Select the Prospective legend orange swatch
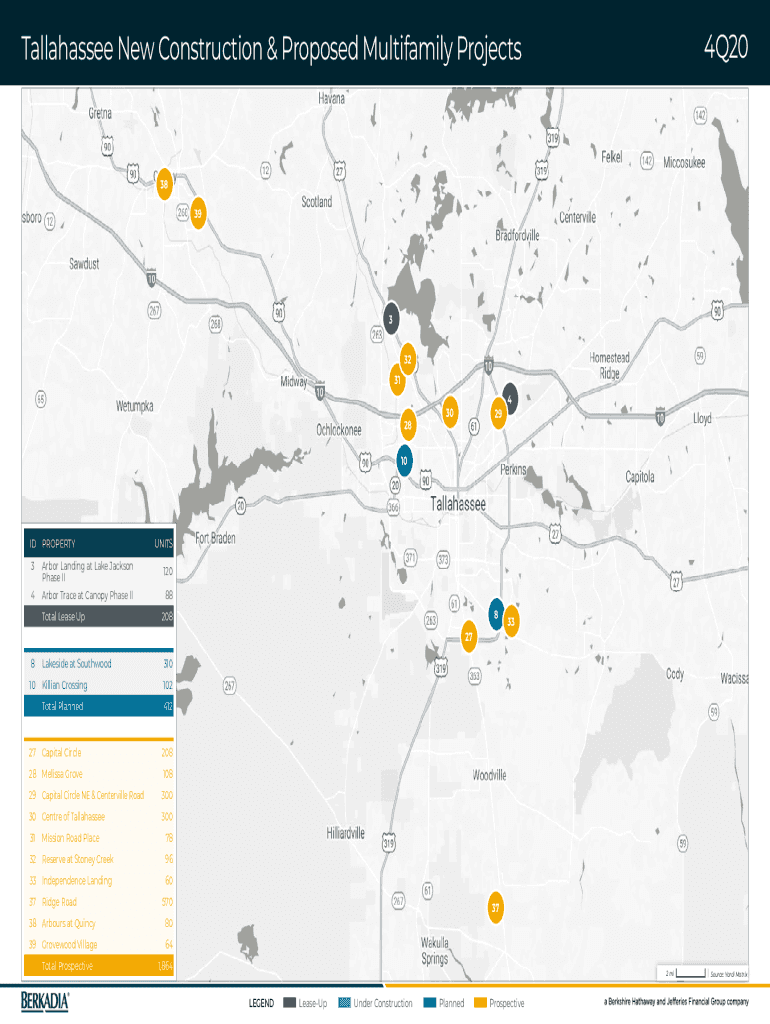 click(x=481, y=1003)
